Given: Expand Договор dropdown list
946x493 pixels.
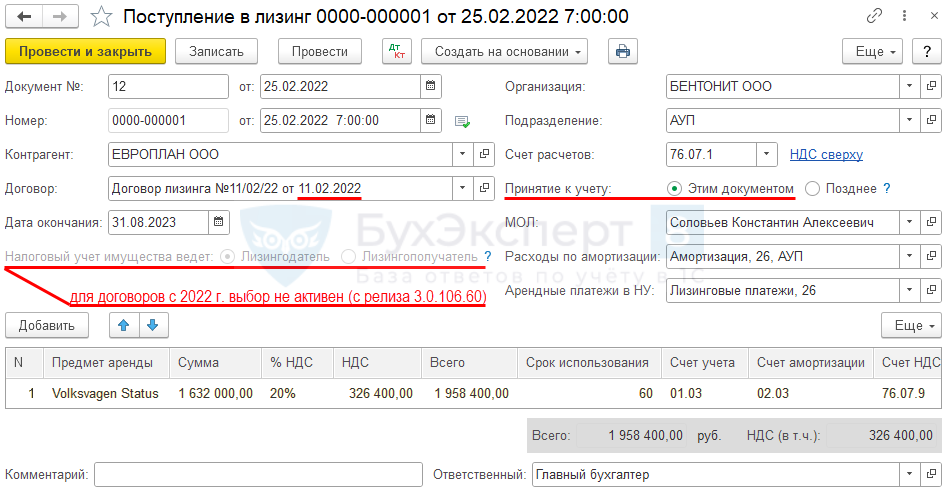Looking at the screenshot, I should [463, 188].
